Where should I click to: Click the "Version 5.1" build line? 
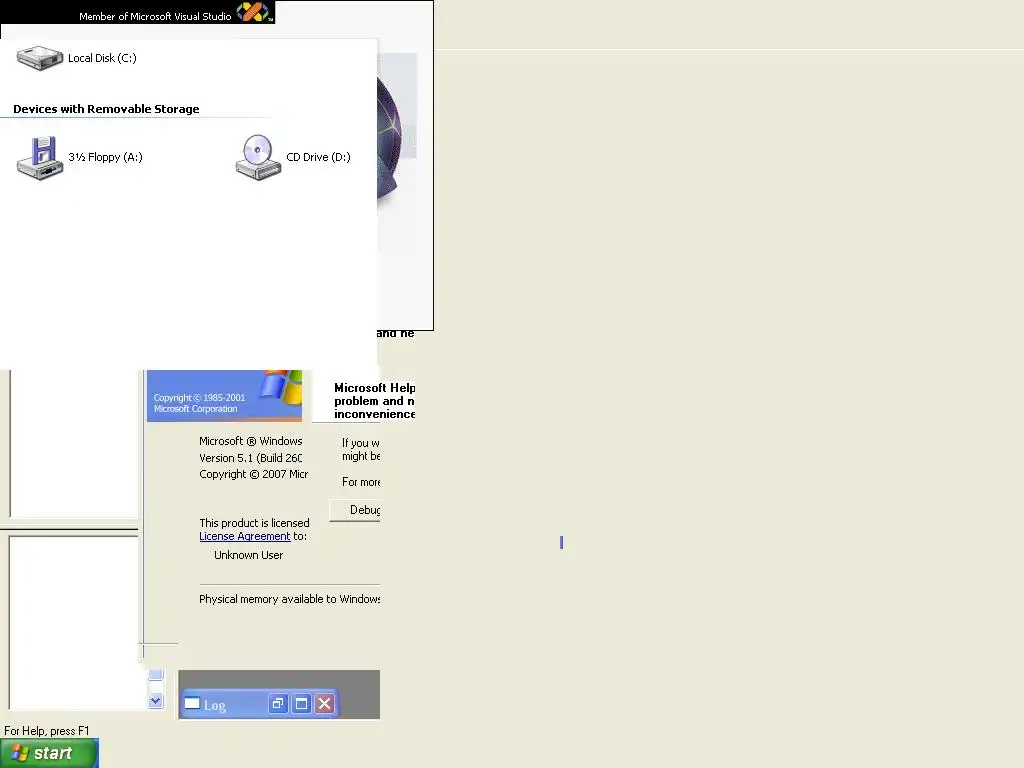click(251, 458)
